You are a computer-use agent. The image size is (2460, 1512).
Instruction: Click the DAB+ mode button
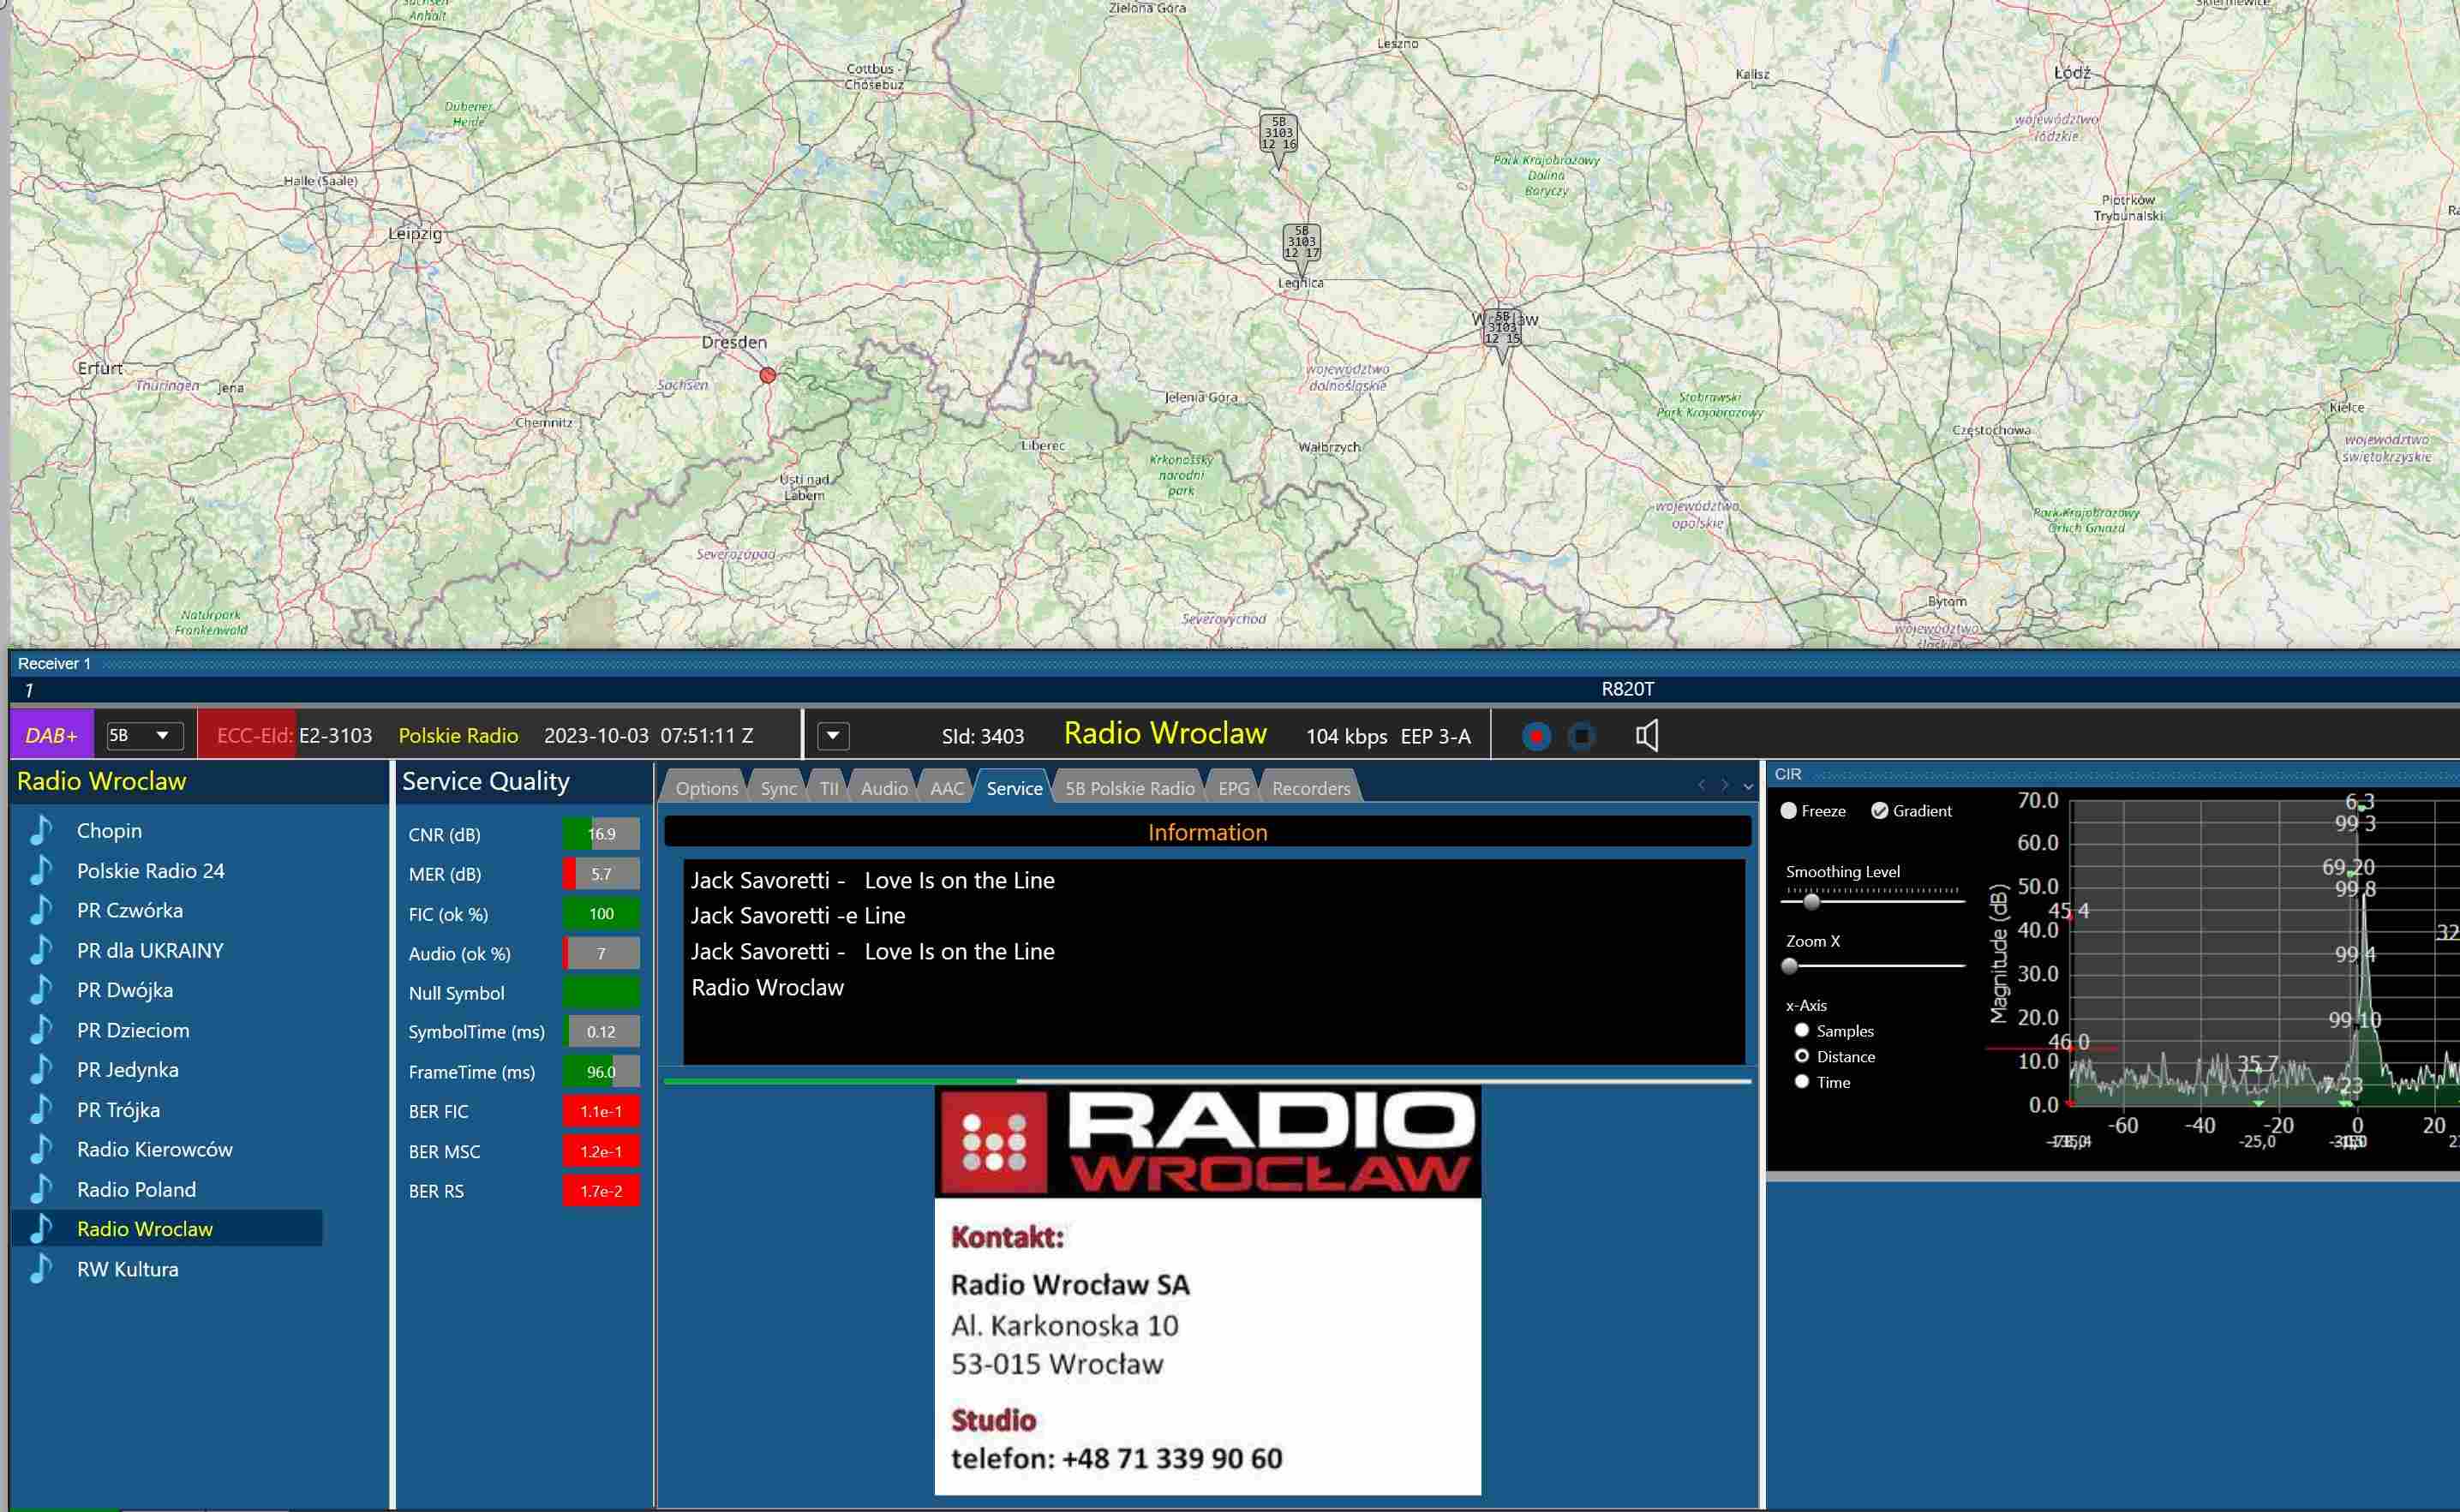(52, 736)
